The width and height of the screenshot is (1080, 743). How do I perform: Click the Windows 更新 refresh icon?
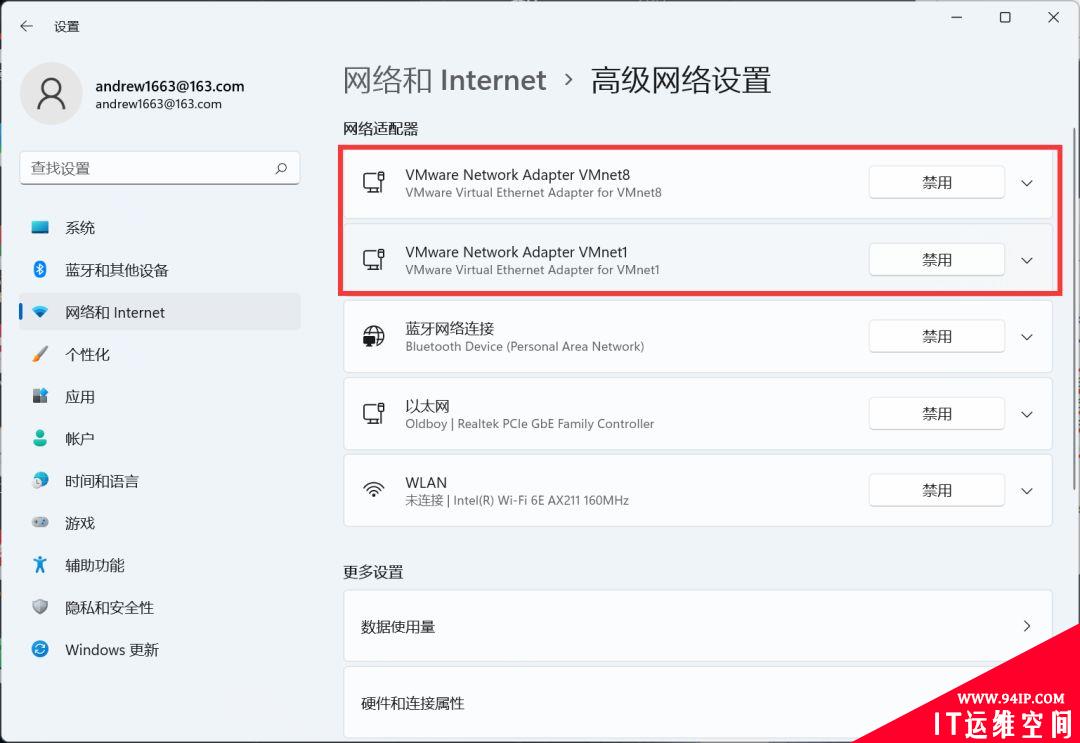(x=40, y=649)
